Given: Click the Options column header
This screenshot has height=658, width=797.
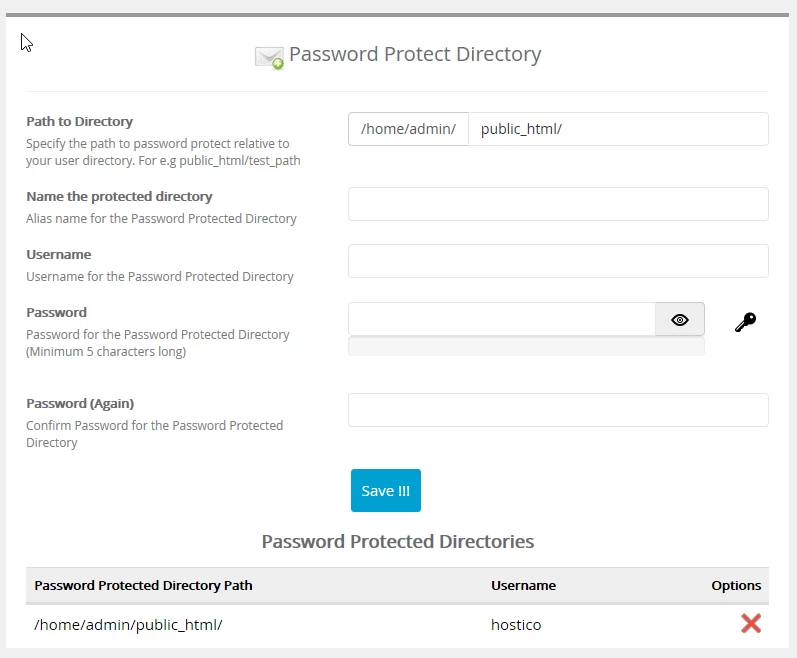Looking at the screenshot, I should (736, 586).
